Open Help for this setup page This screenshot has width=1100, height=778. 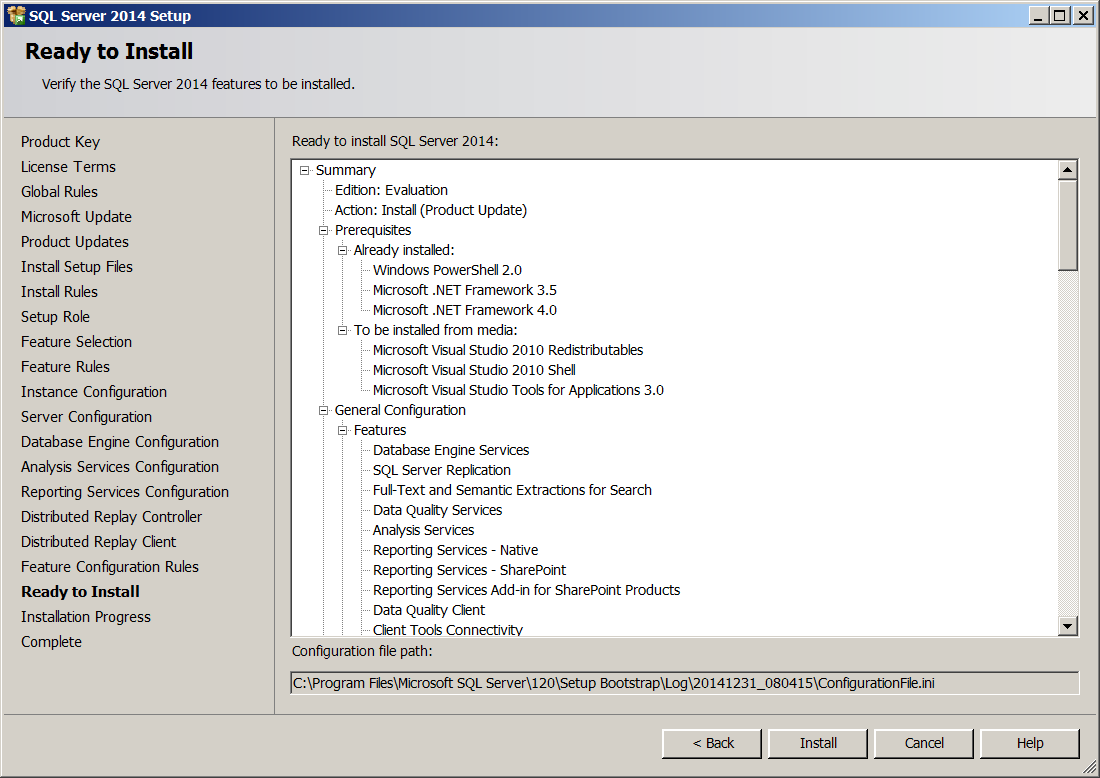tap(1030, 744)
